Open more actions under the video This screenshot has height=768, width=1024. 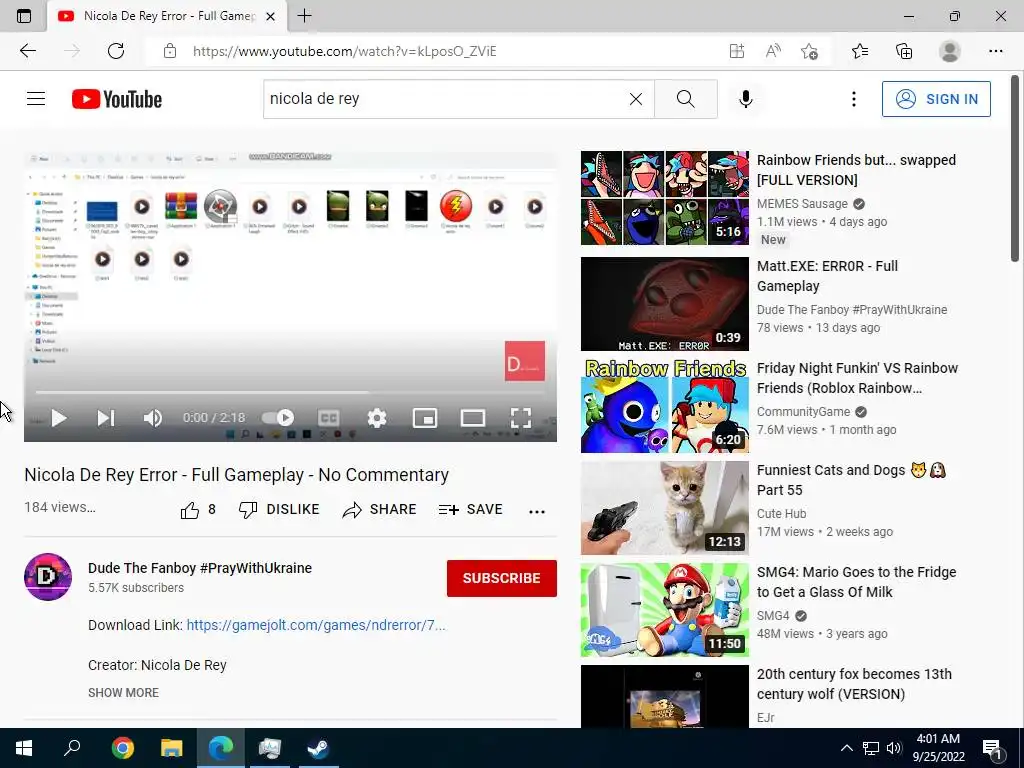(x=537, y=511)
